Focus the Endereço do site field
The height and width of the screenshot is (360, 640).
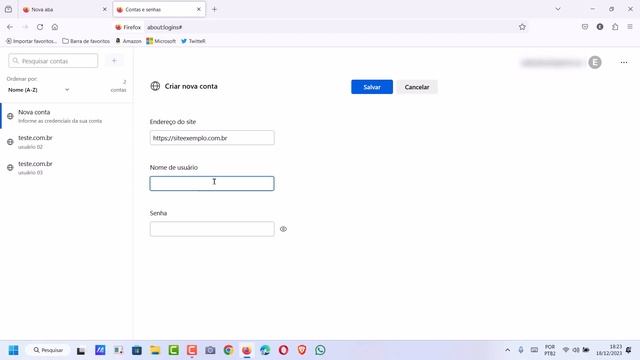pos(212,138)
